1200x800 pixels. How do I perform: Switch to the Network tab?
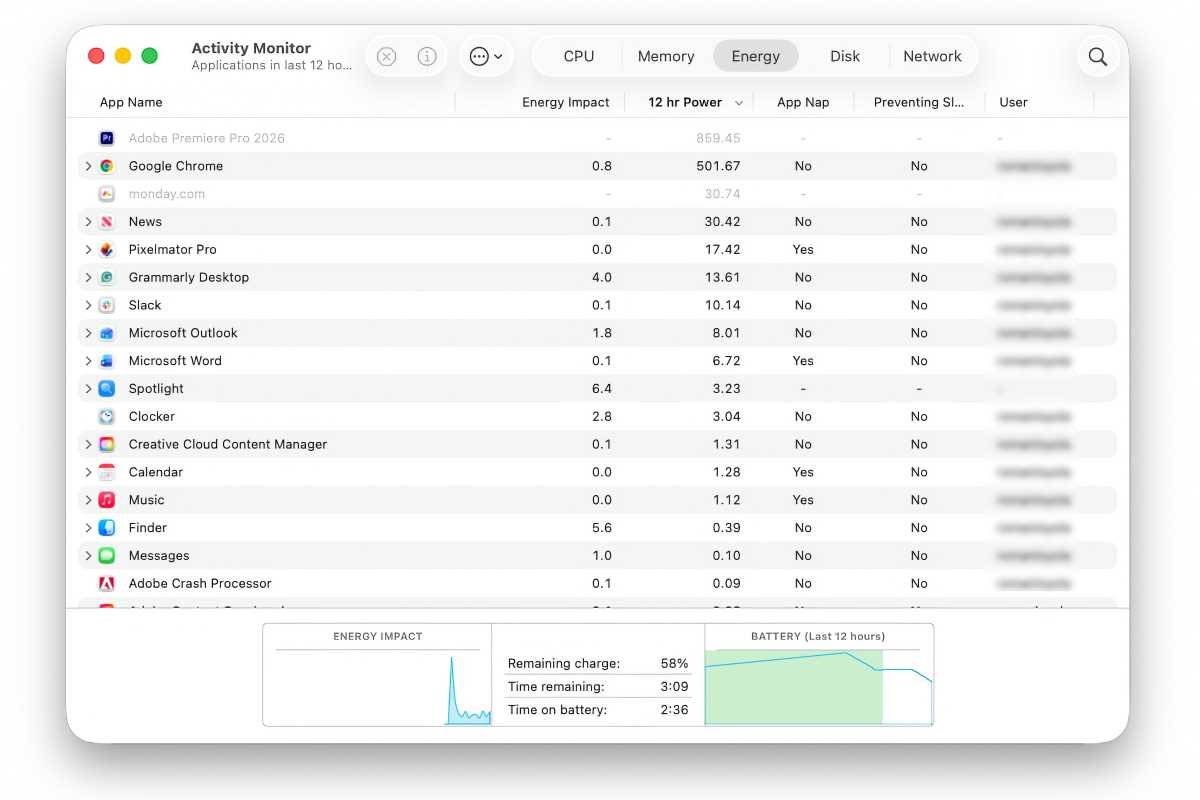933,57
